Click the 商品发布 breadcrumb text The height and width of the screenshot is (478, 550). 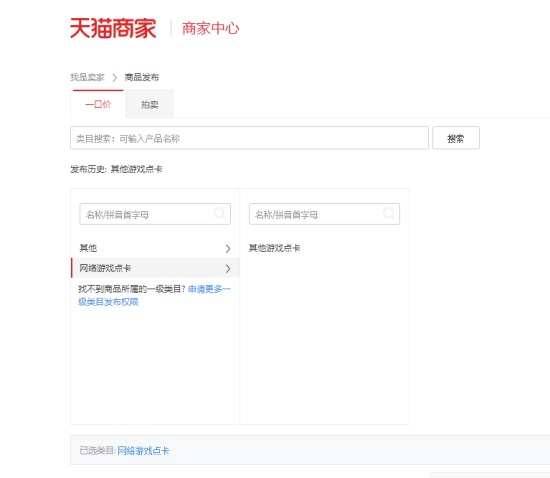pos(142,77)
